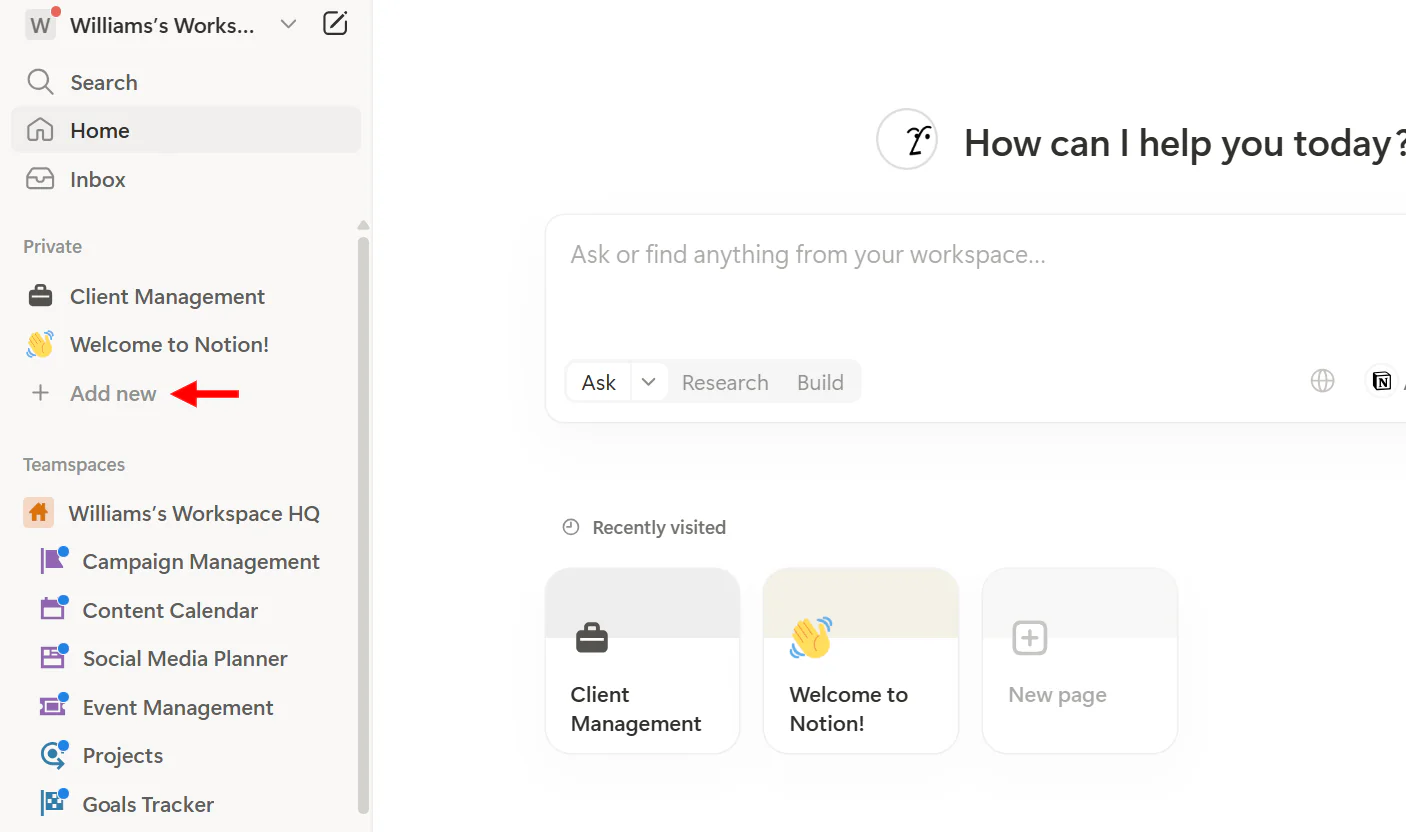Click the Goals Tracker checkered flag icon
This screenshot has height=832, width=1406.
click(53, 802)
